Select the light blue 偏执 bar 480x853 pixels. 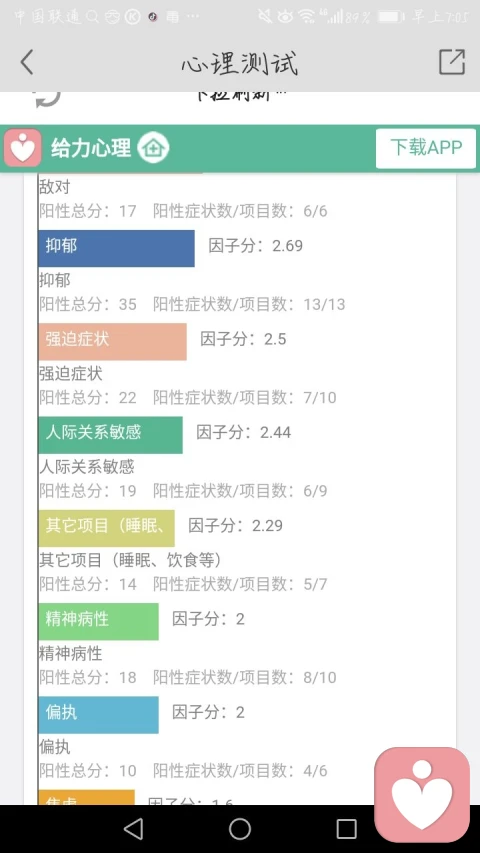pos(99,715)
